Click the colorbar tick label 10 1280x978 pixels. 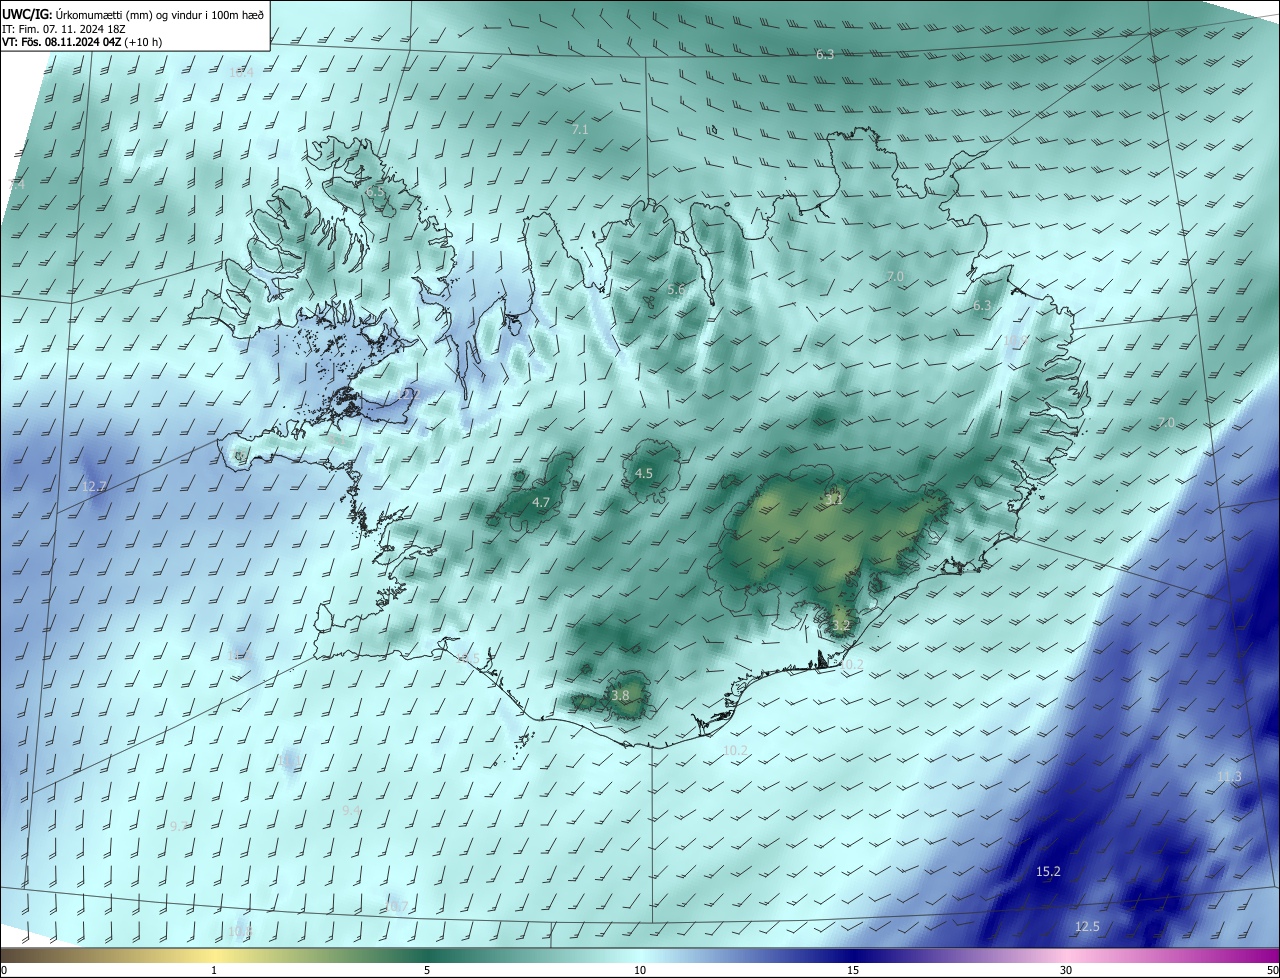640,971
